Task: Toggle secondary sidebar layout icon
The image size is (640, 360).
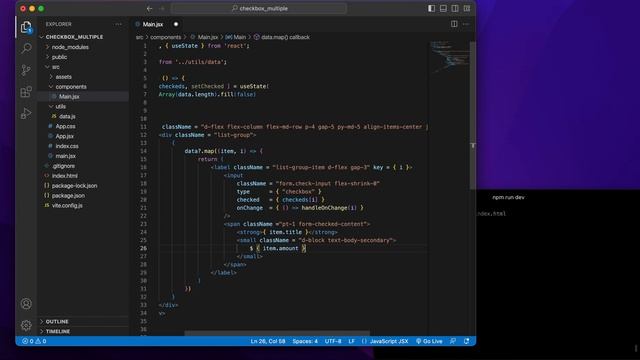Action: (455, 9)
